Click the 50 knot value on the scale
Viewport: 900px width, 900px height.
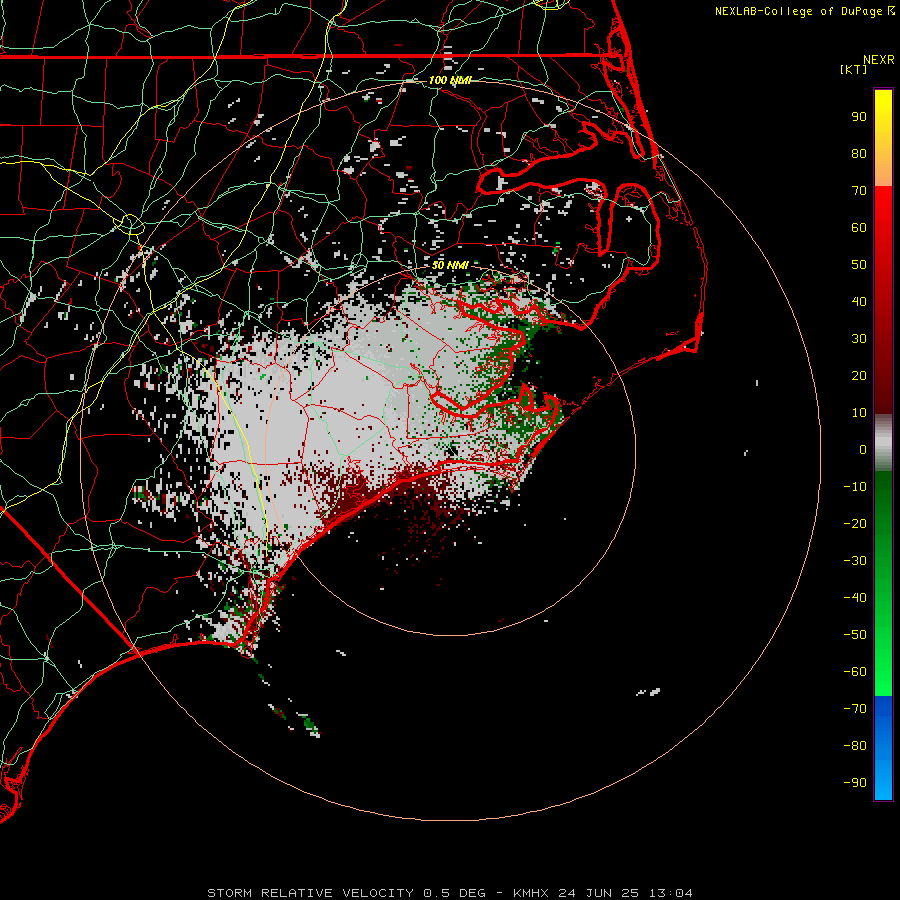(x=859, y=265)
